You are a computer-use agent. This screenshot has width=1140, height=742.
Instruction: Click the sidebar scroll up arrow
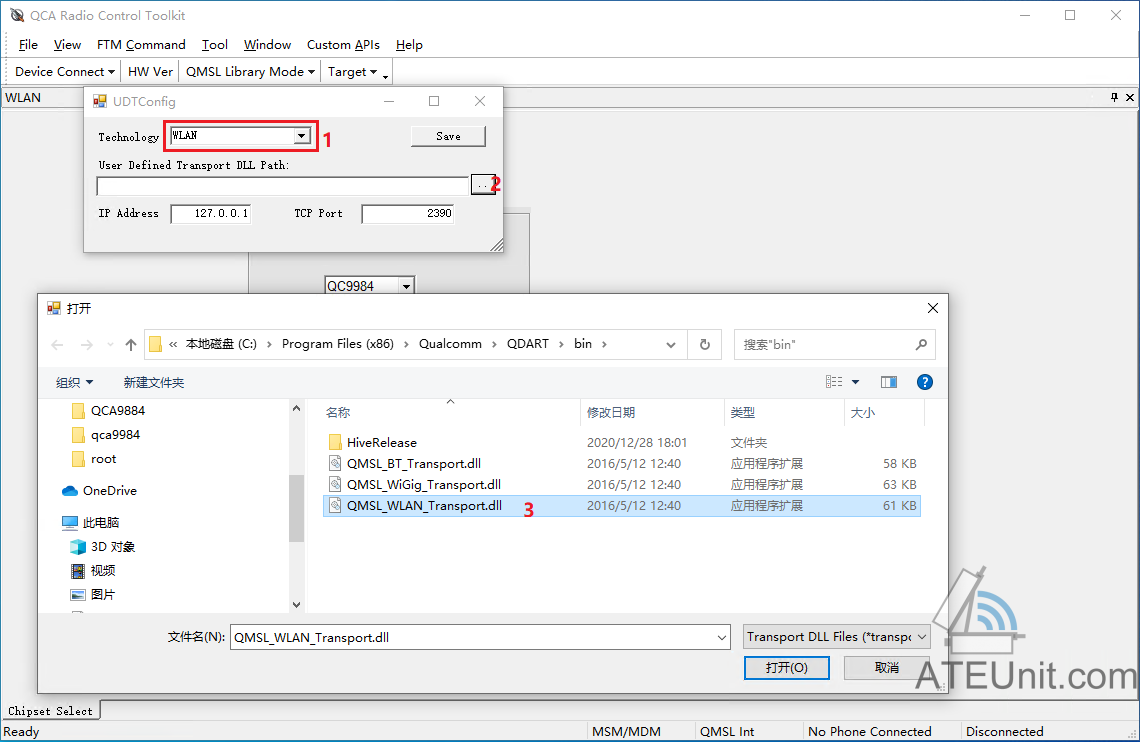click(x=296, y=409)
